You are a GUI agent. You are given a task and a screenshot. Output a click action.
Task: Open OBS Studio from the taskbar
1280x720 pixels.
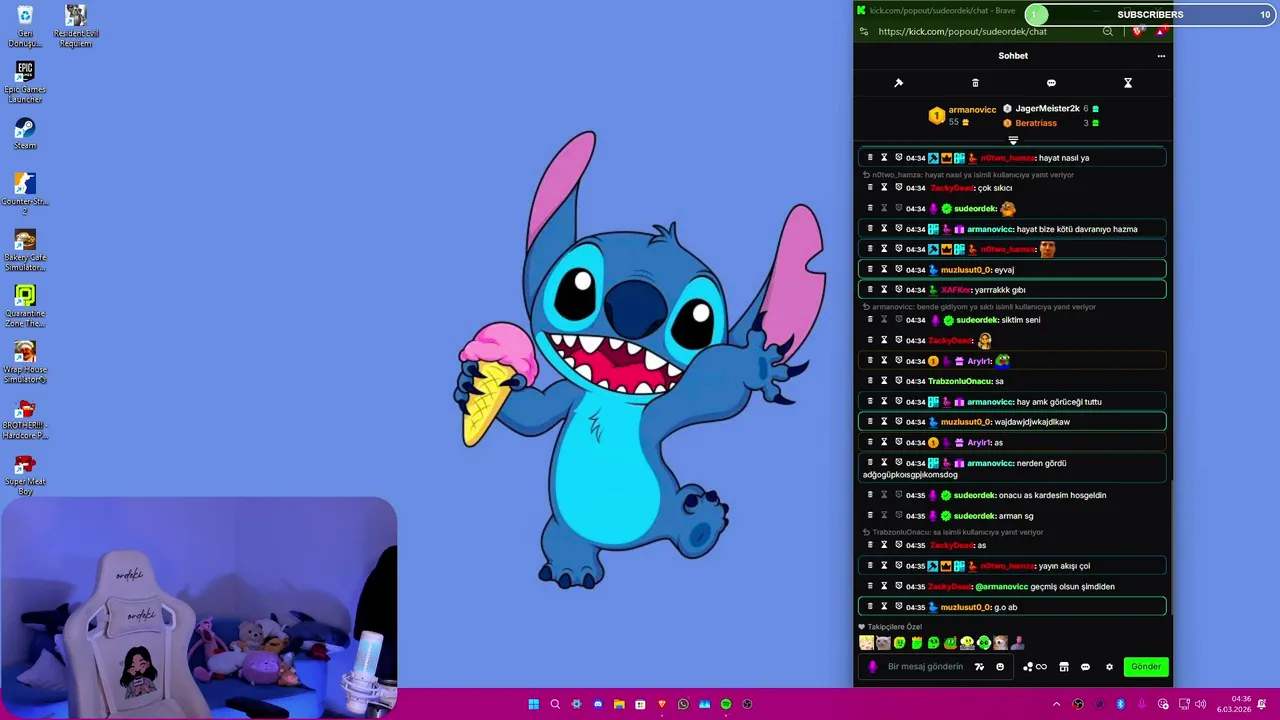pyautogui.click(x=747, y=704)
